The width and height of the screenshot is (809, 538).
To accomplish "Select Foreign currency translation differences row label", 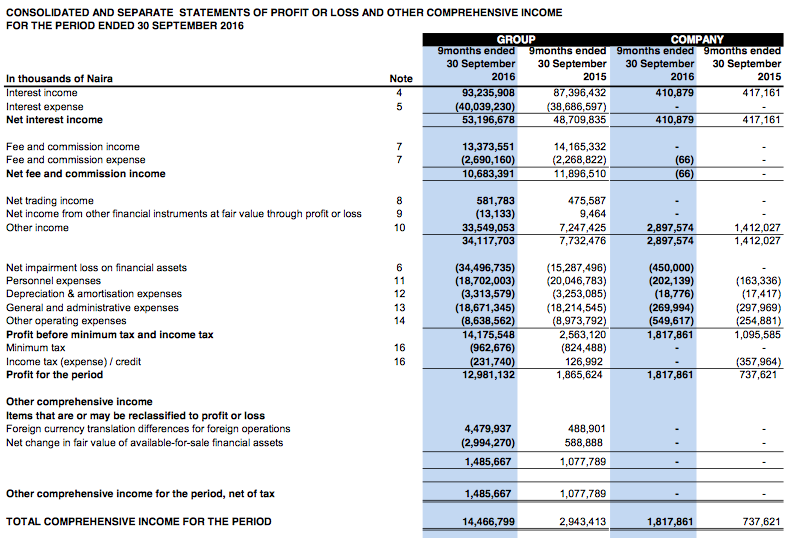I will click(x=148, y=429).
